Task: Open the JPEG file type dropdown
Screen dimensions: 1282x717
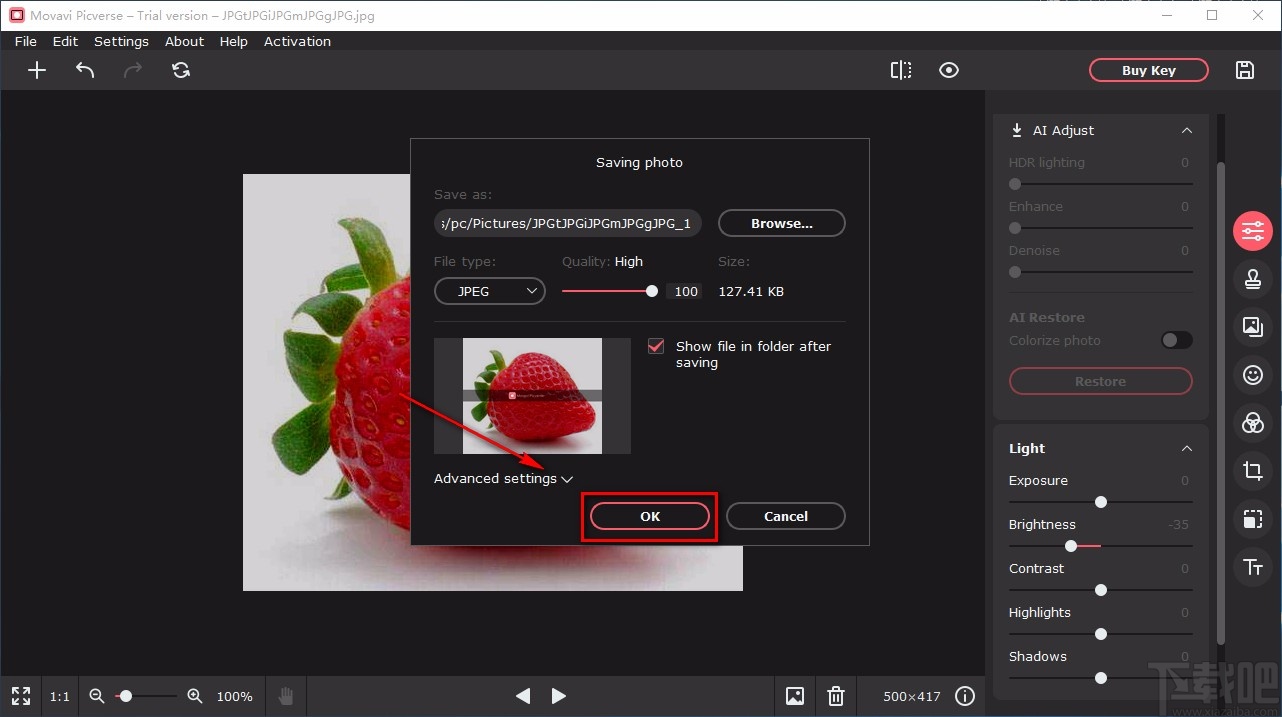Action: point(490,292)
